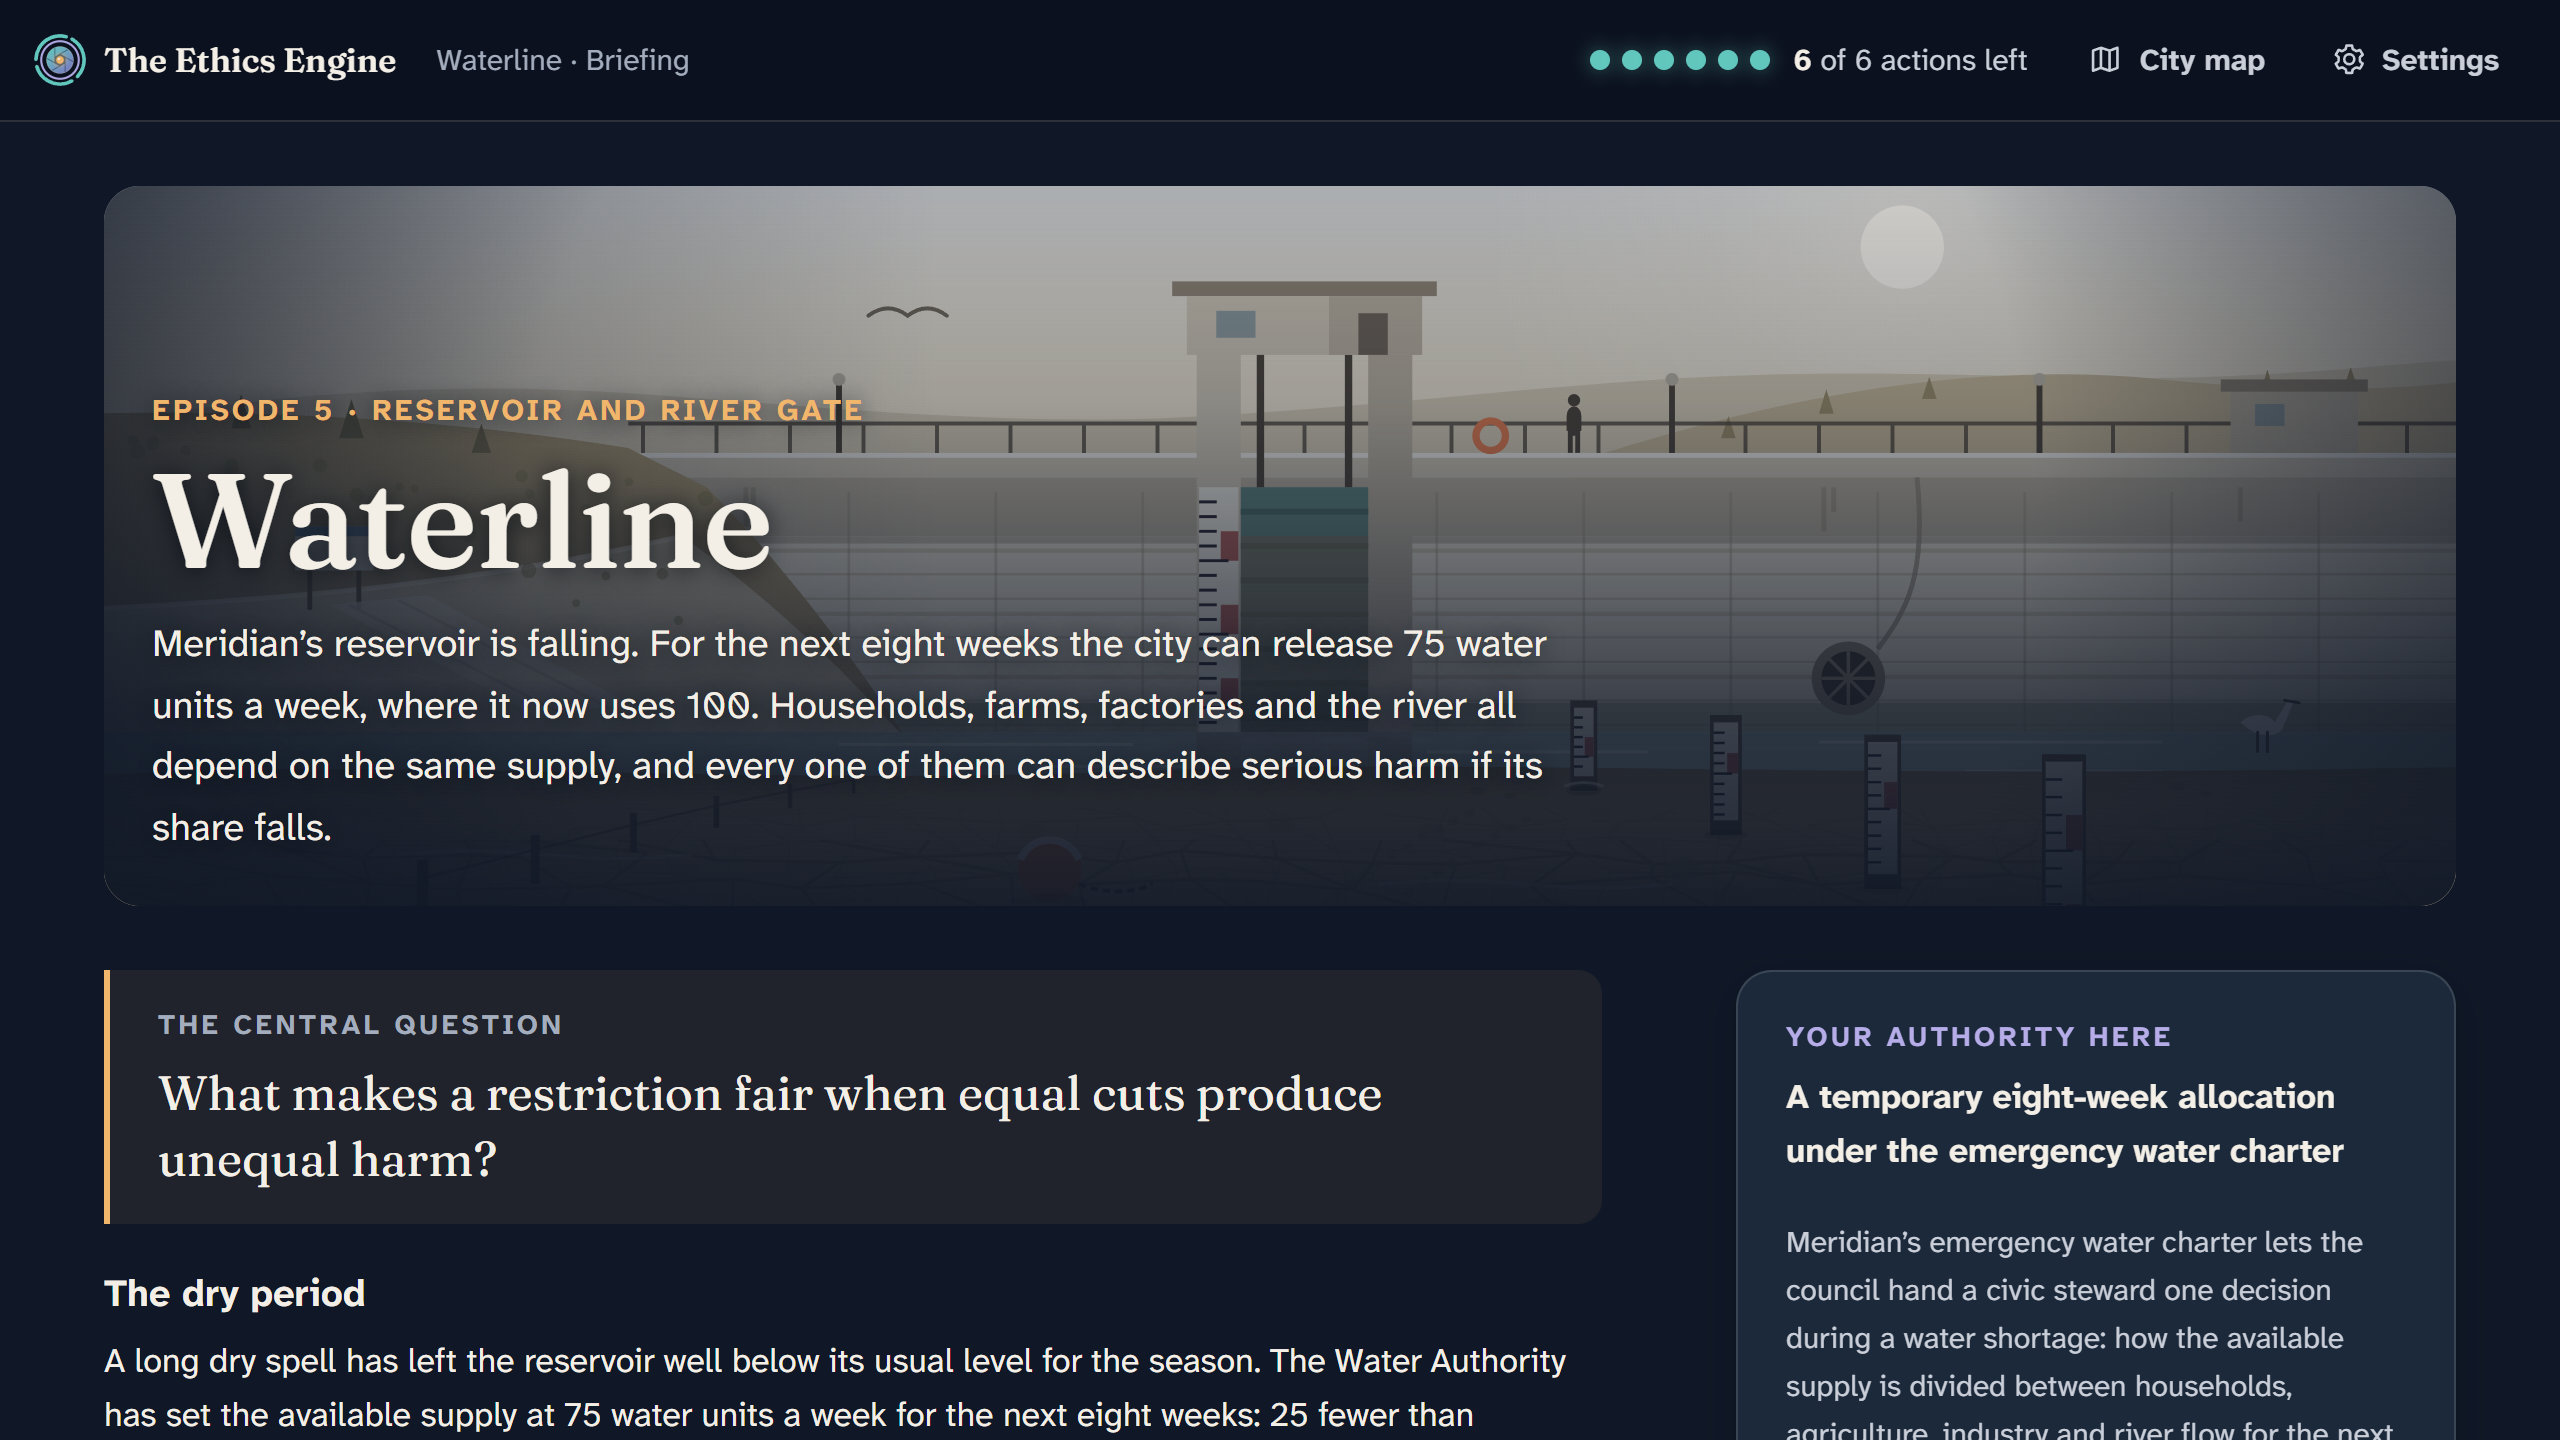Viewport: 2560px width, 1440px height.
Task: Click the Waterline · Briefing breadcrumb
Action: pos(562,60)
